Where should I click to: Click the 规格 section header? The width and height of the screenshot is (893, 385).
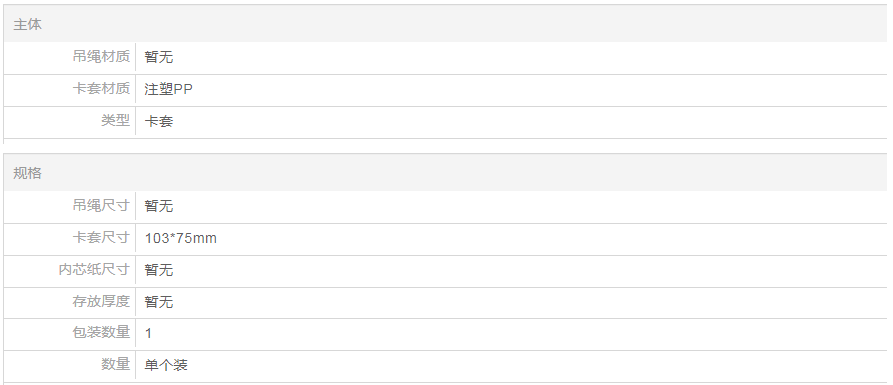tap(27, 173)
